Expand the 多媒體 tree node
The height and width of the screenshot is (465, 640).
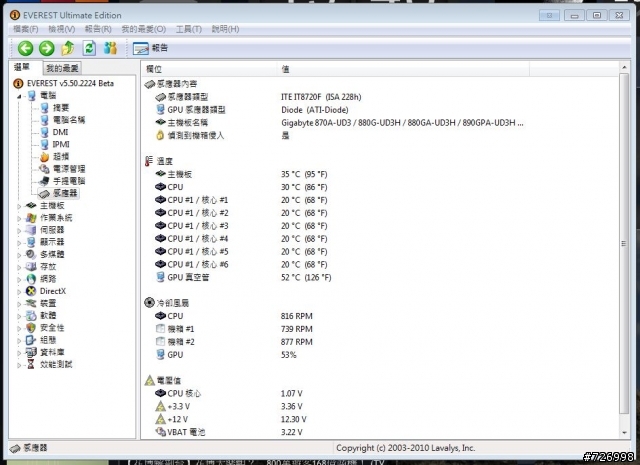[x=19, y=255]
